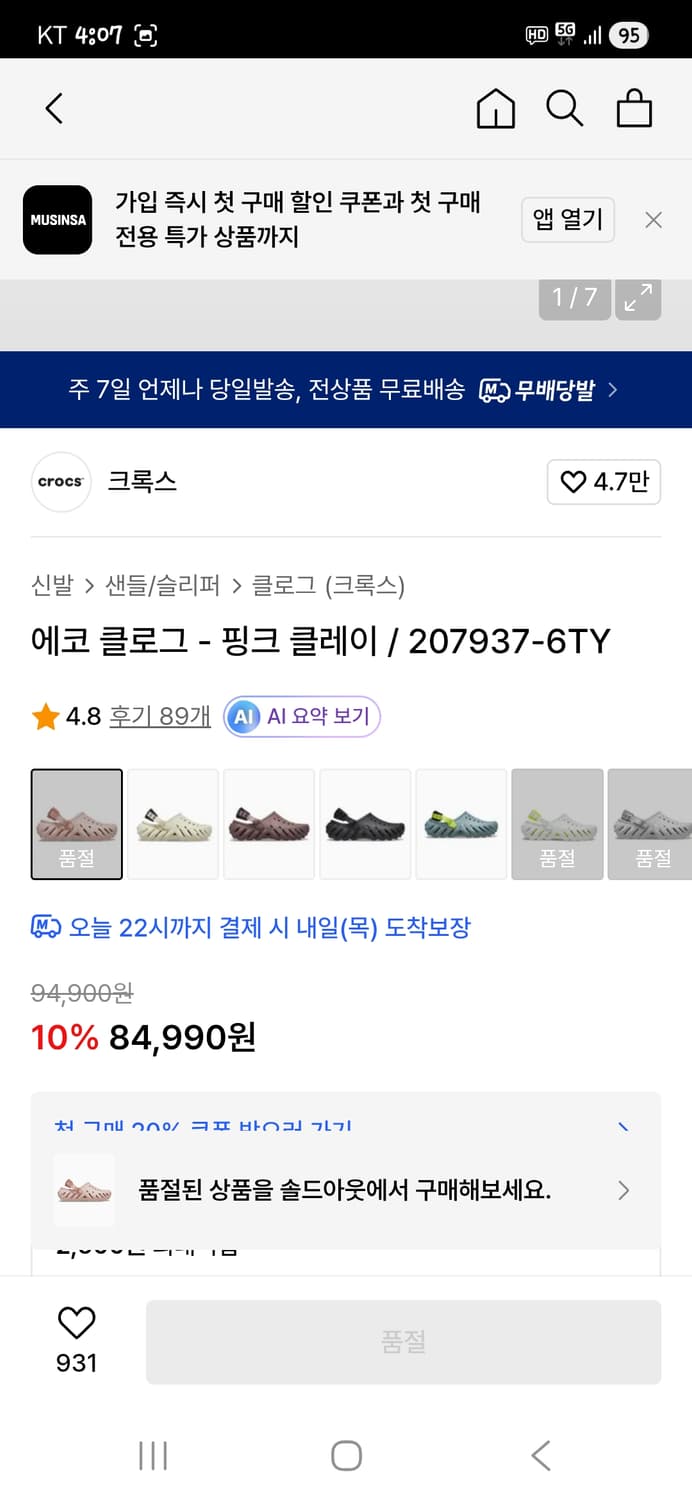Tap the 앱 열기 button
692x1500 pixels.
[568, 219]
